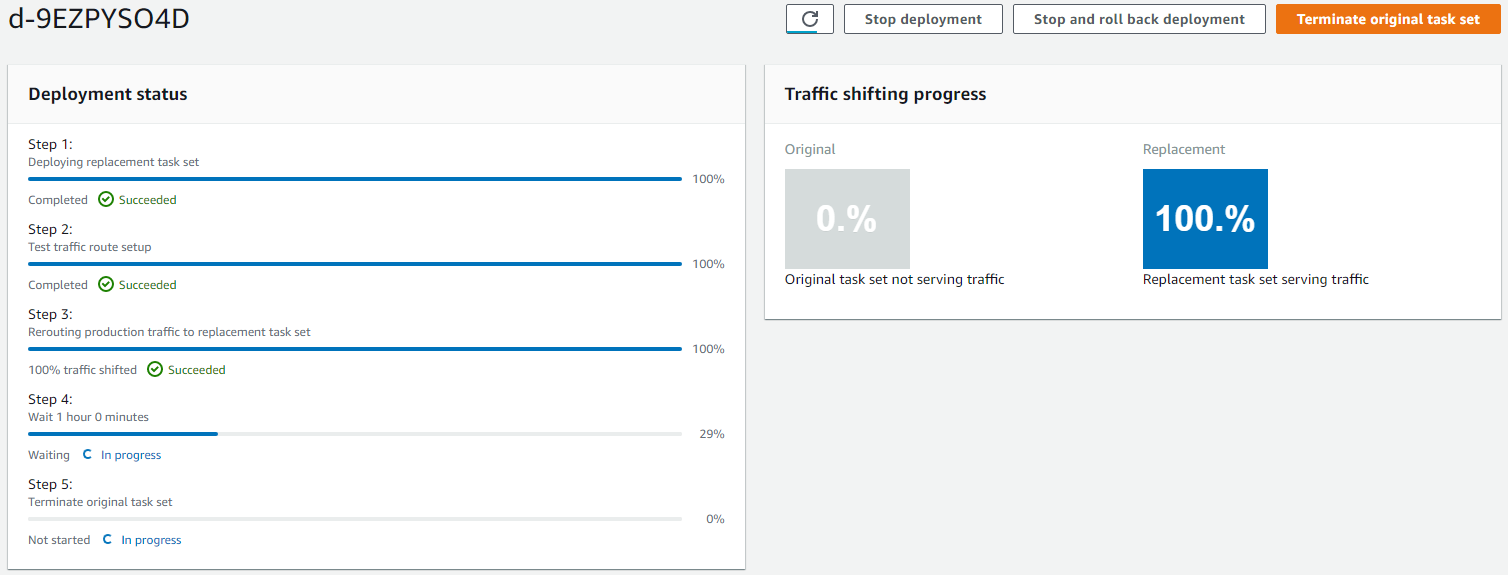Screen dimensions: 1508x575
Task: Click the Terminate original task set button
Action: [1388, 19]
